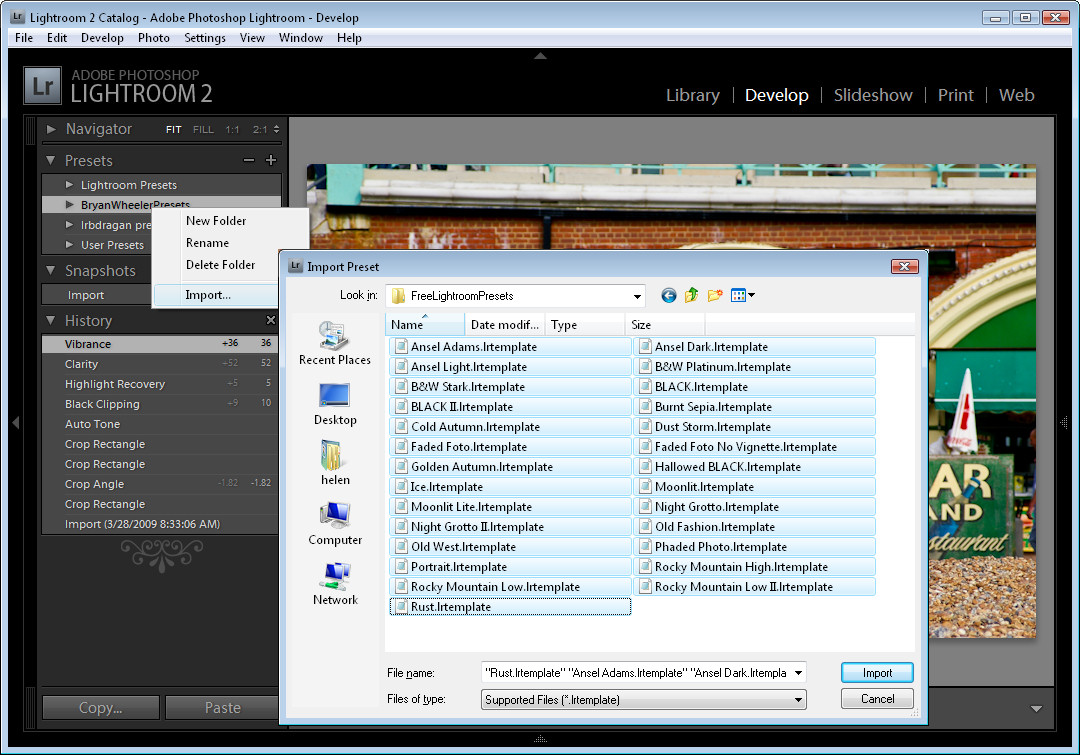Switch to the Print module
1080x755 pixels.
pos(955,95)
